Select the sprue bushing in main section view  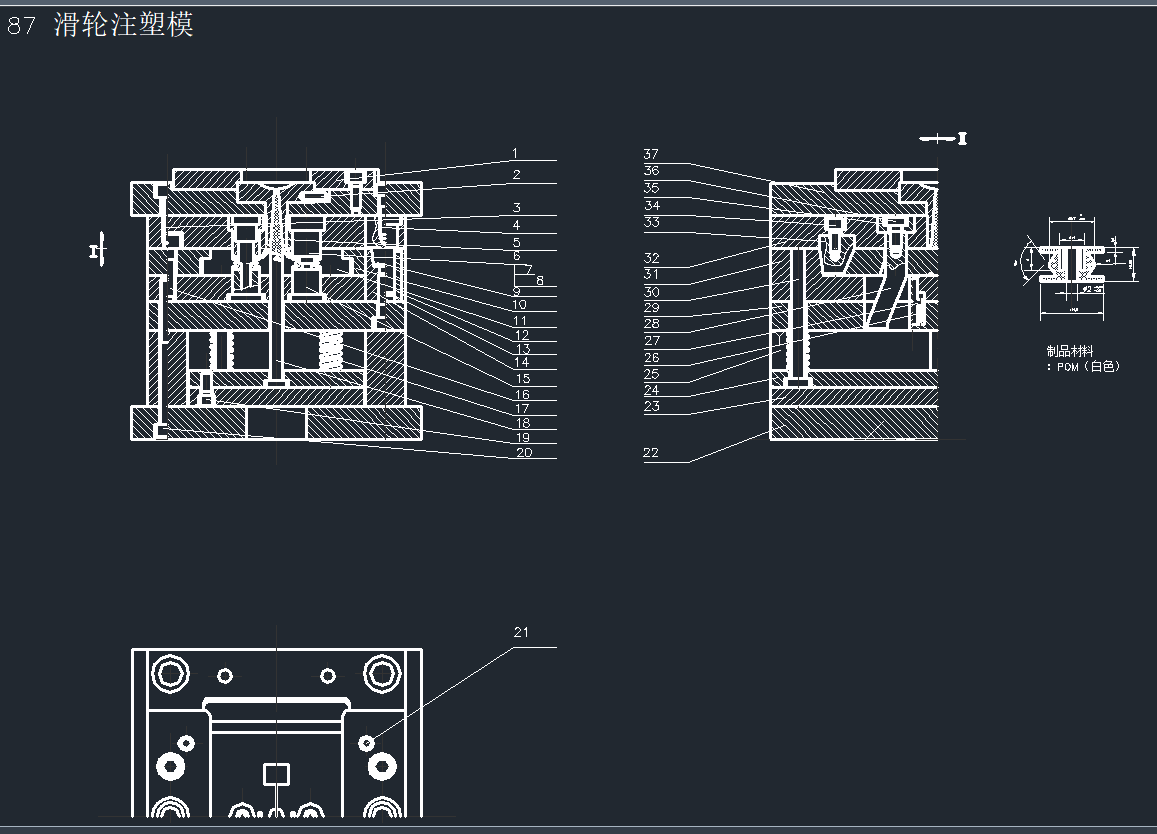coord(277,200)
